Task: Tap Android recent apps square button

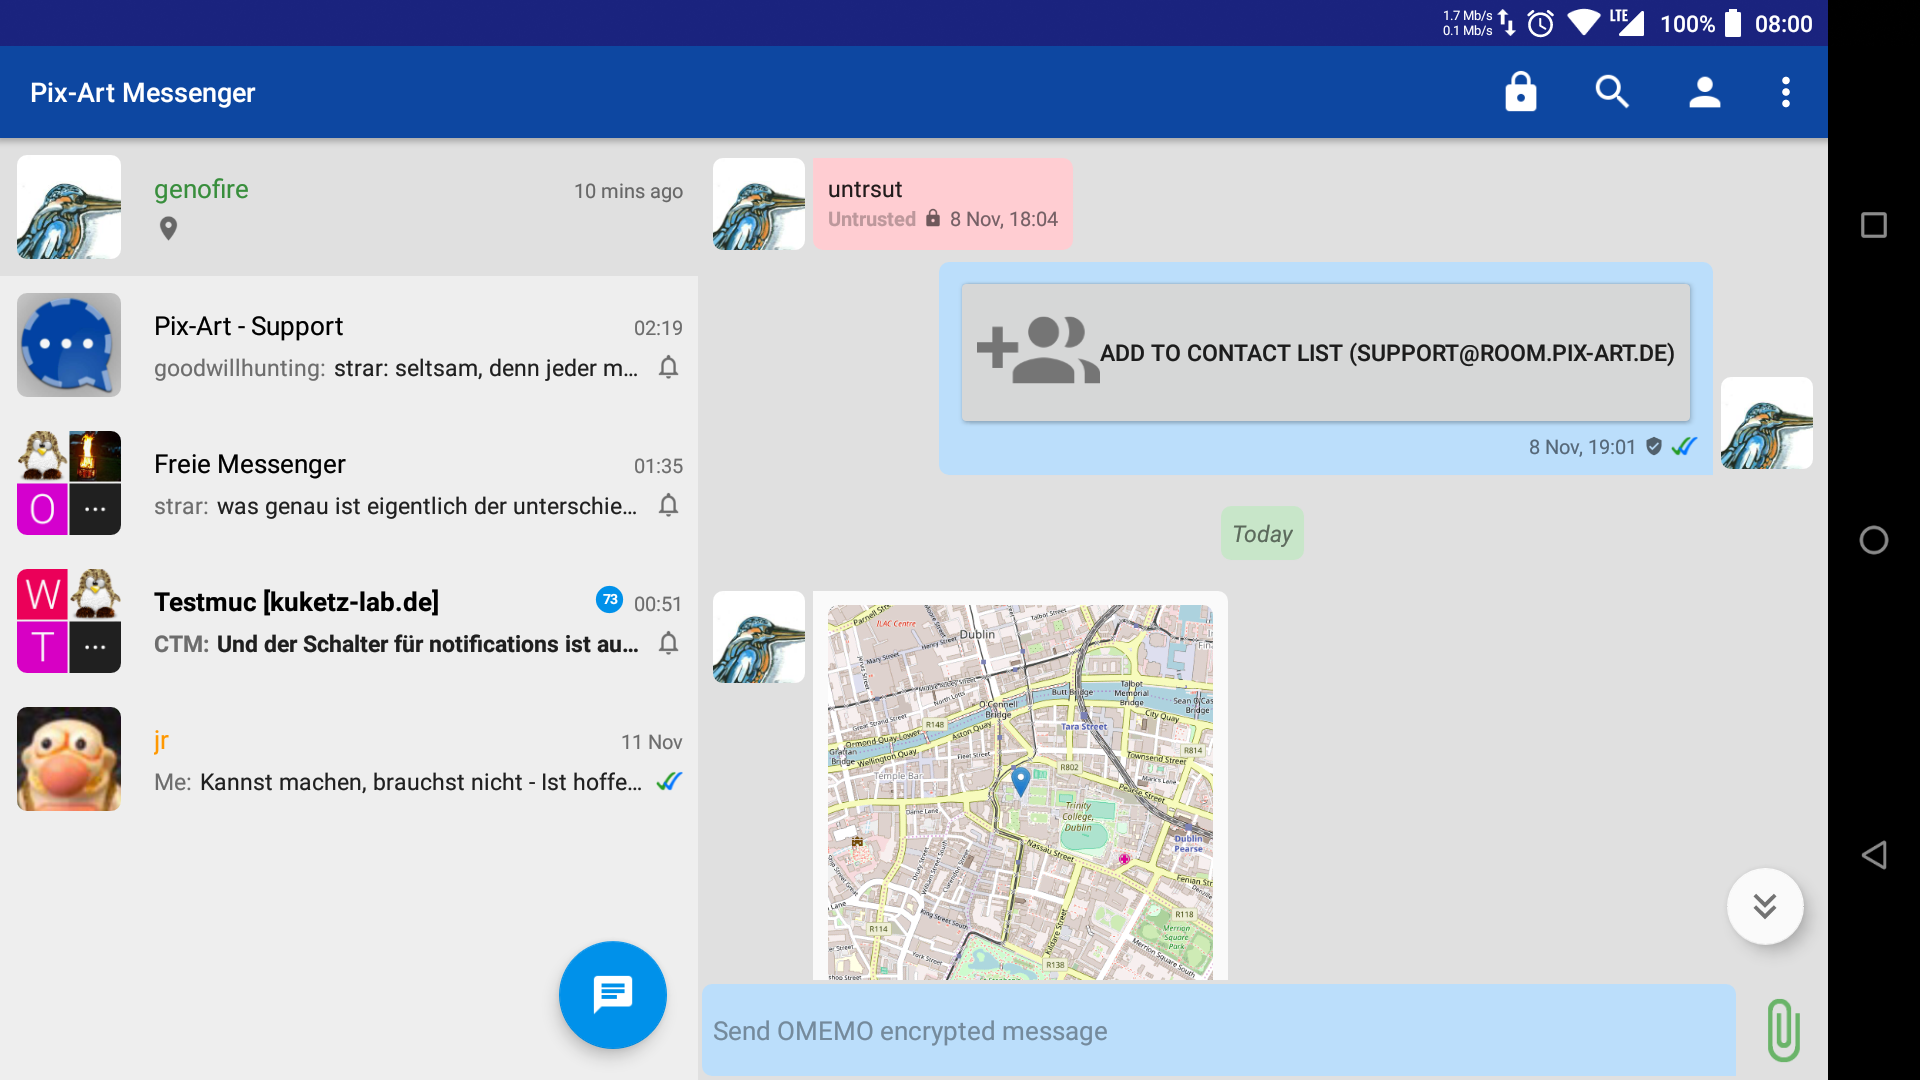Action: coord(1874,225)
